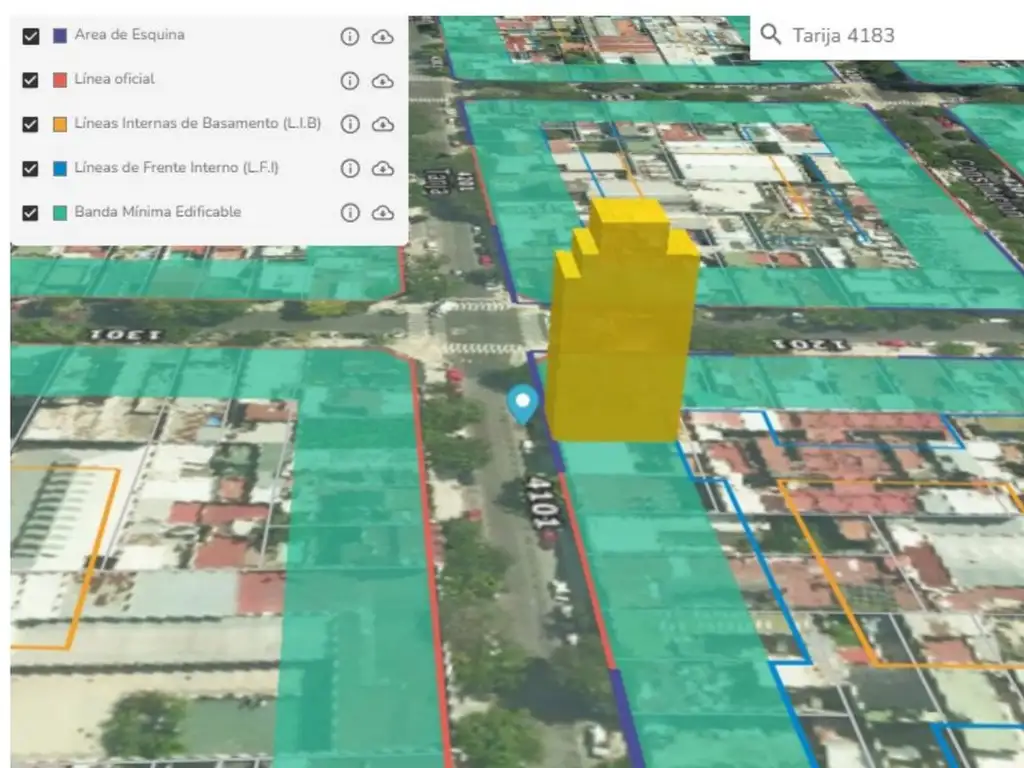Turn off Banda Mínima Edificable checkbox

31,212
